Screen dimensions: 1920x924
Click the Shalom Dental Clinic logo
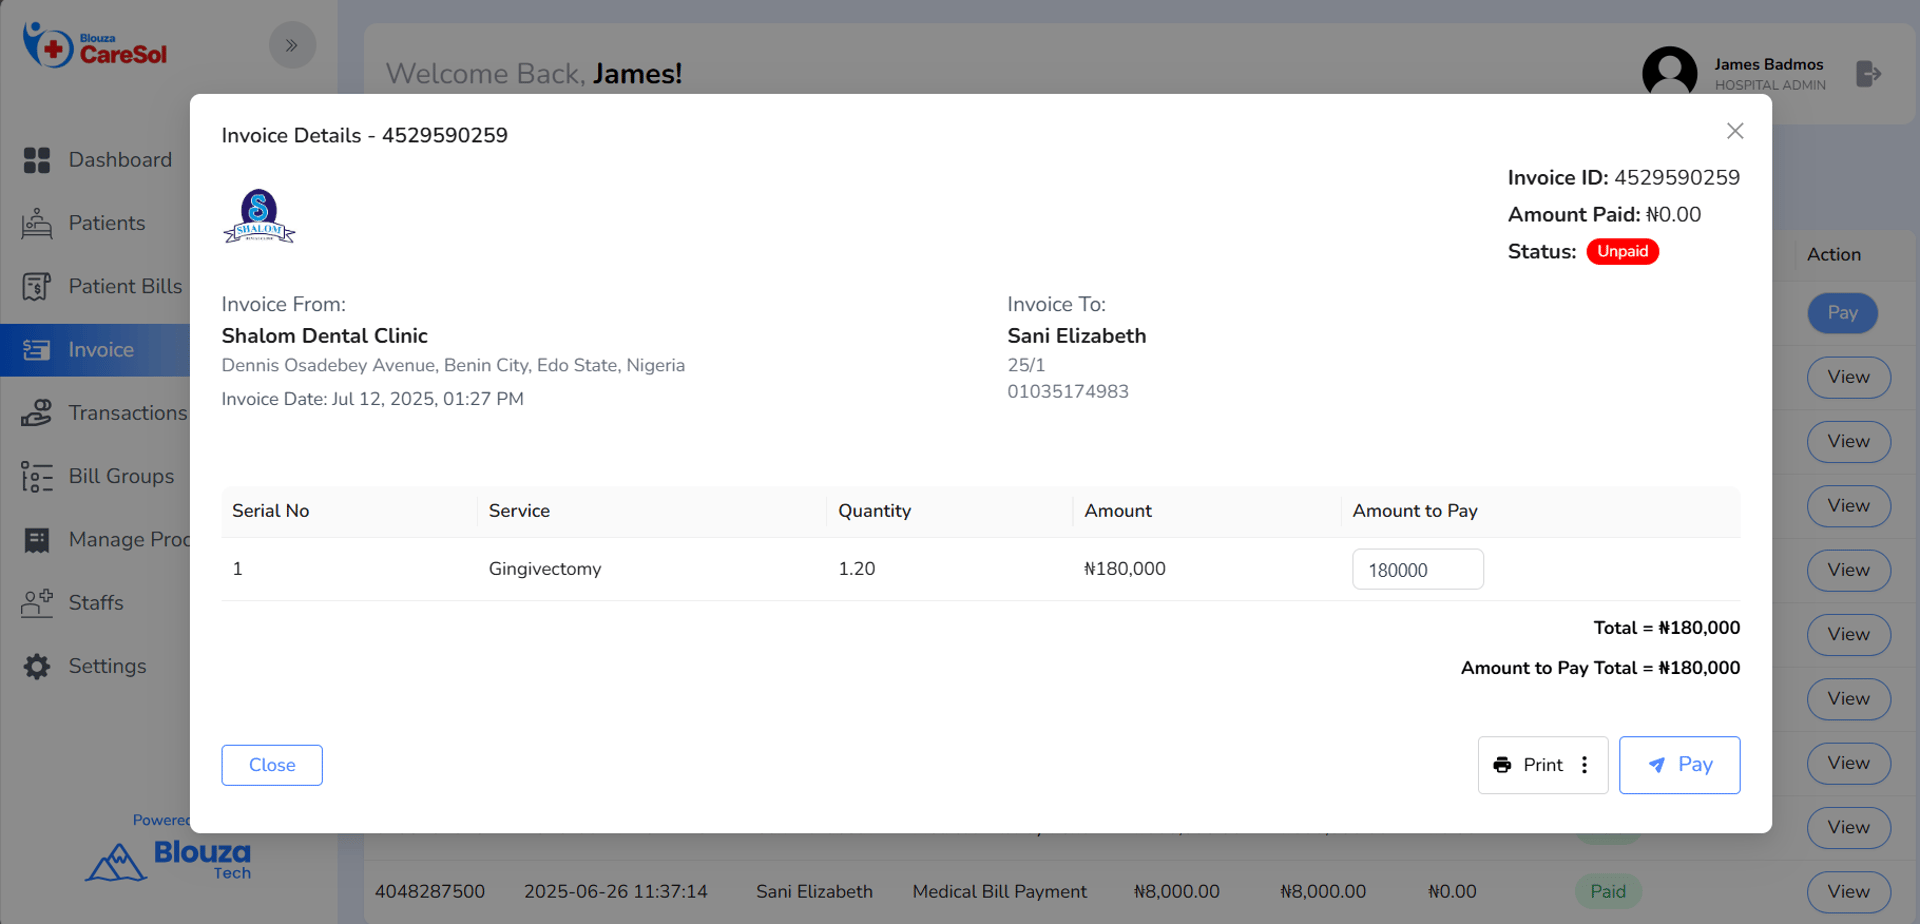(259, 217)
